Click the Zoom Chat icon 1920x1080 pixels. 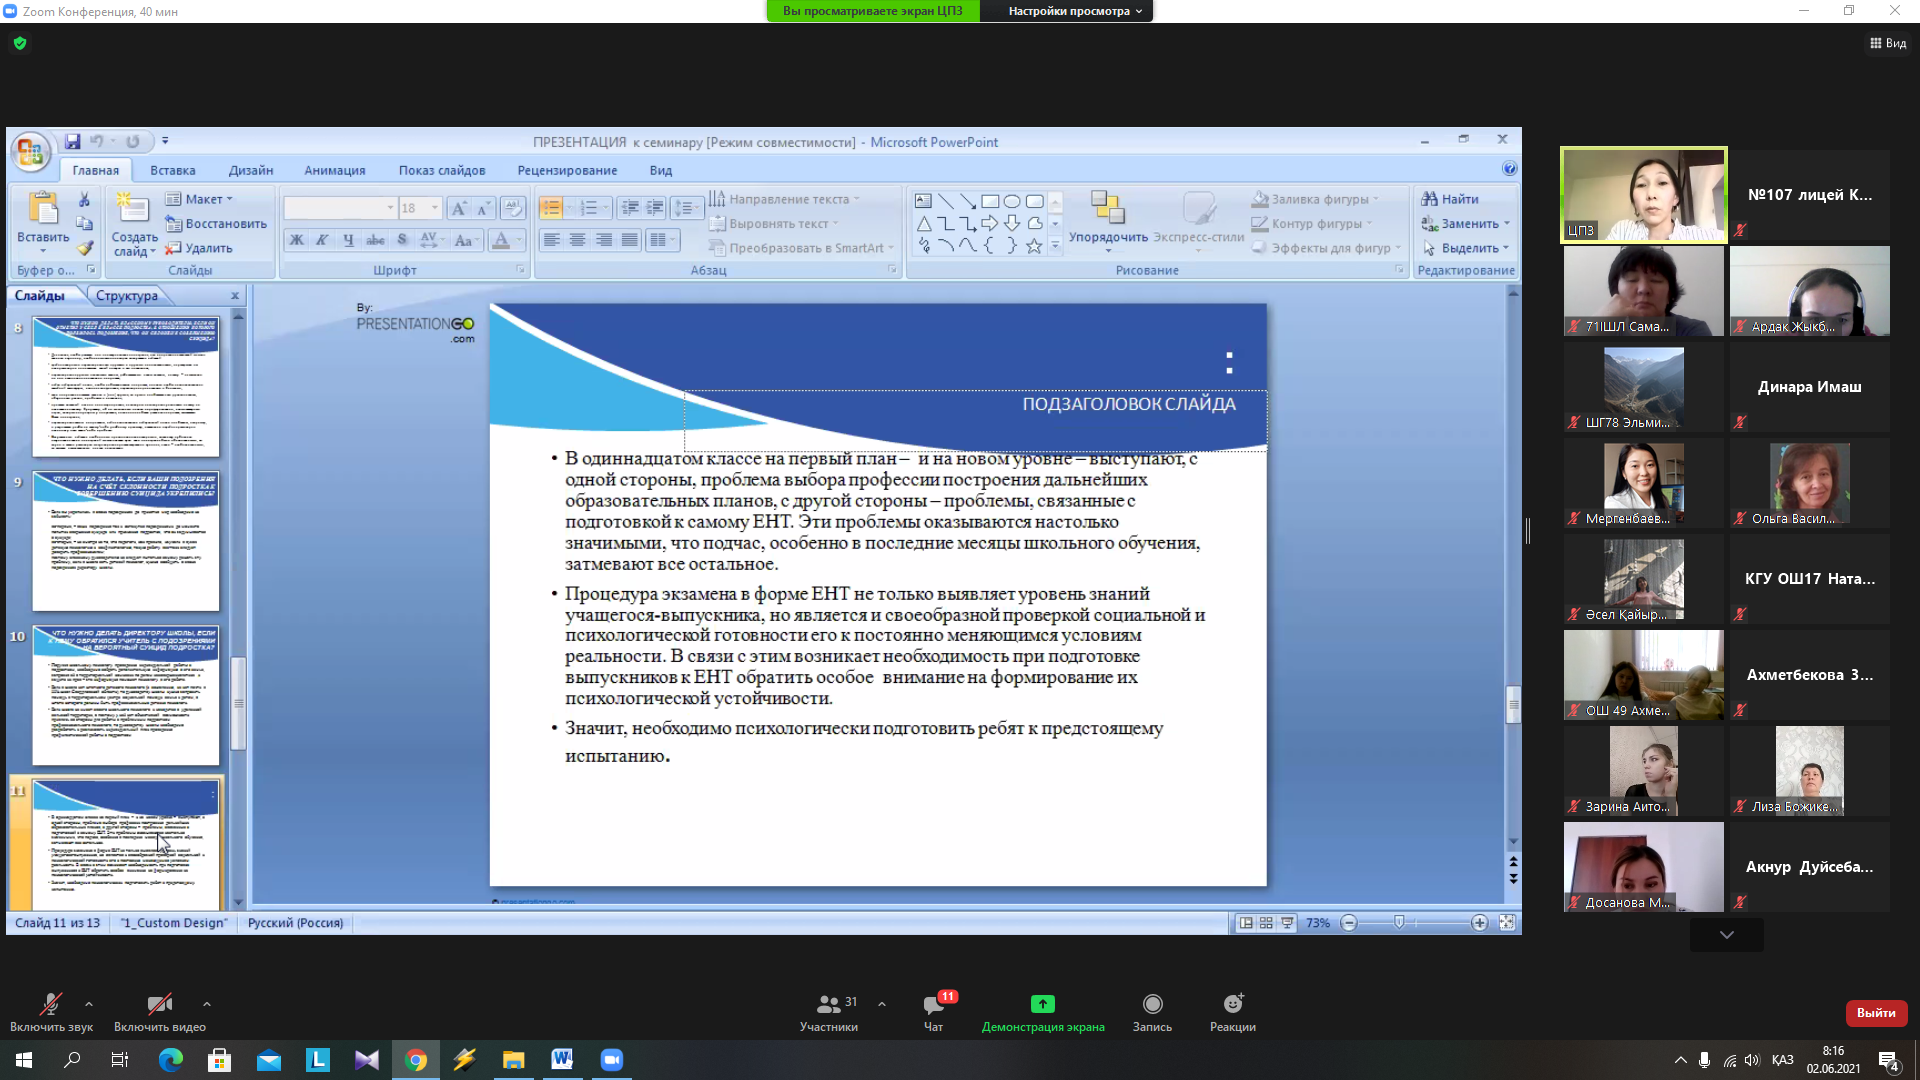coord(933,1005)
